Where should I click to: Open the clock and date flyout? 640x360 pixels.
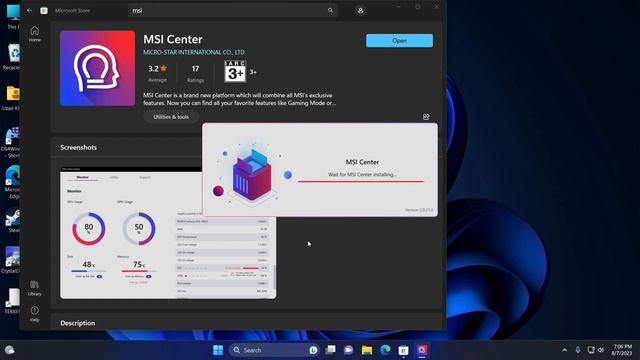(622, 350)
